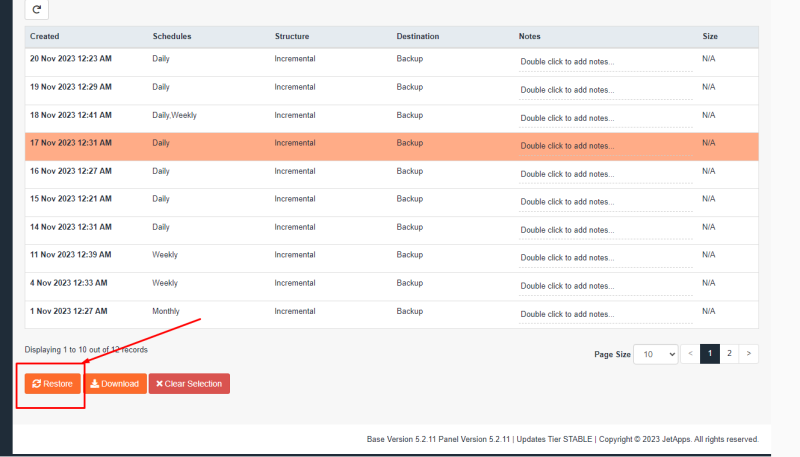Click Weekly schedule in 4 Nov row
Image resolution: width=800 pixels, height=457 pixels.
(x=165, y=283)
